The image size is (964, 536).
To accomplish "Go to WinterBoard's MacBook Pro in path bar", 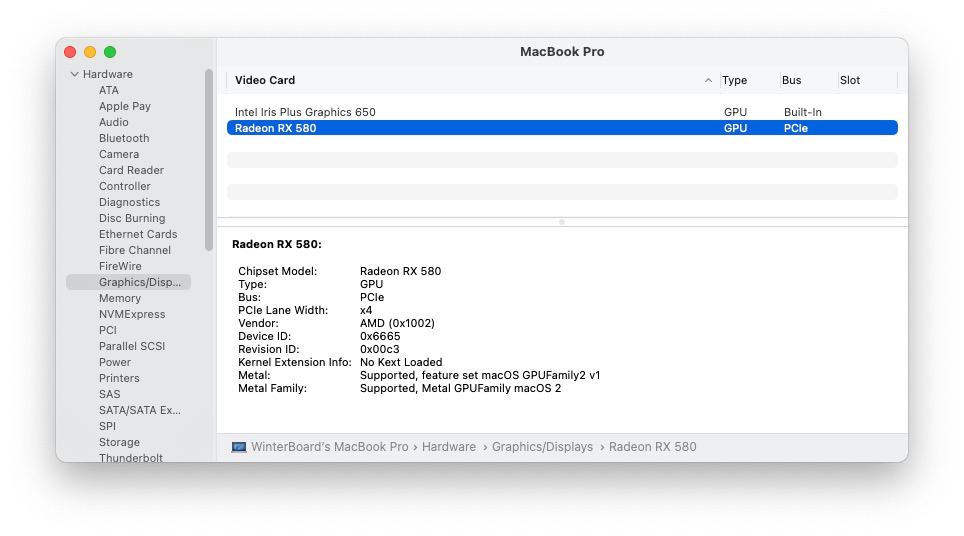I will click(330, 447).
